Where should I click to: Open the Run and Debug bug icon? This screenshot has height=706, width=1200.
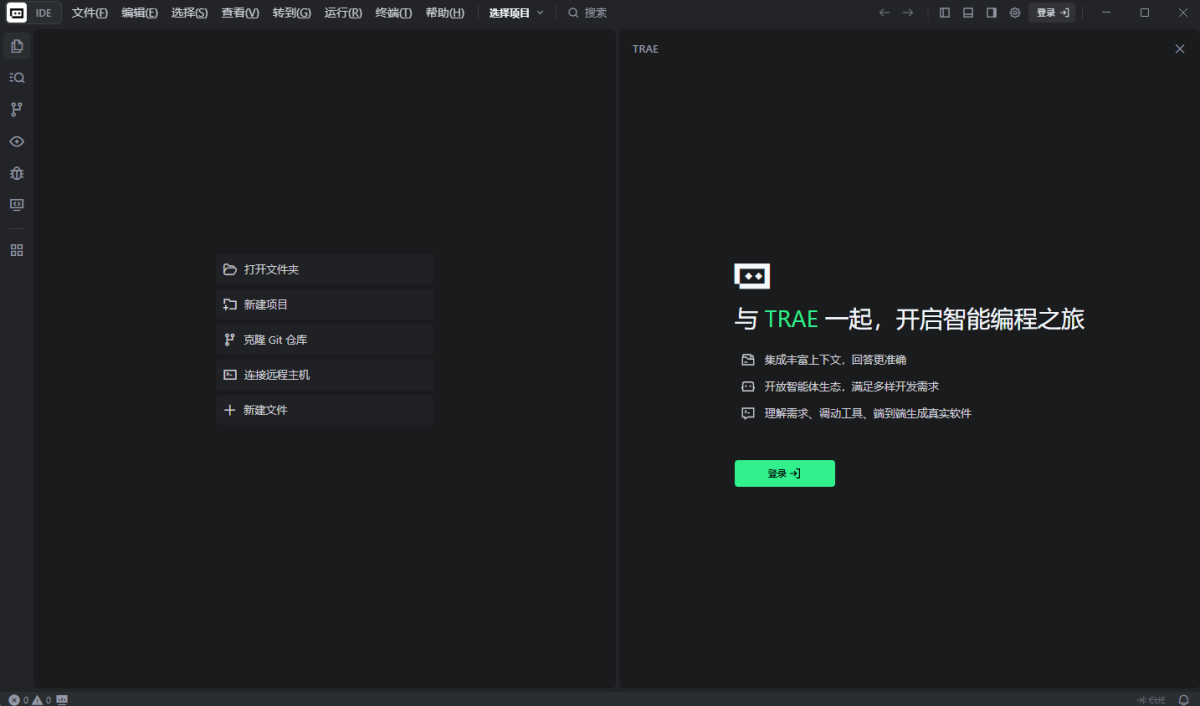point(17,173)
